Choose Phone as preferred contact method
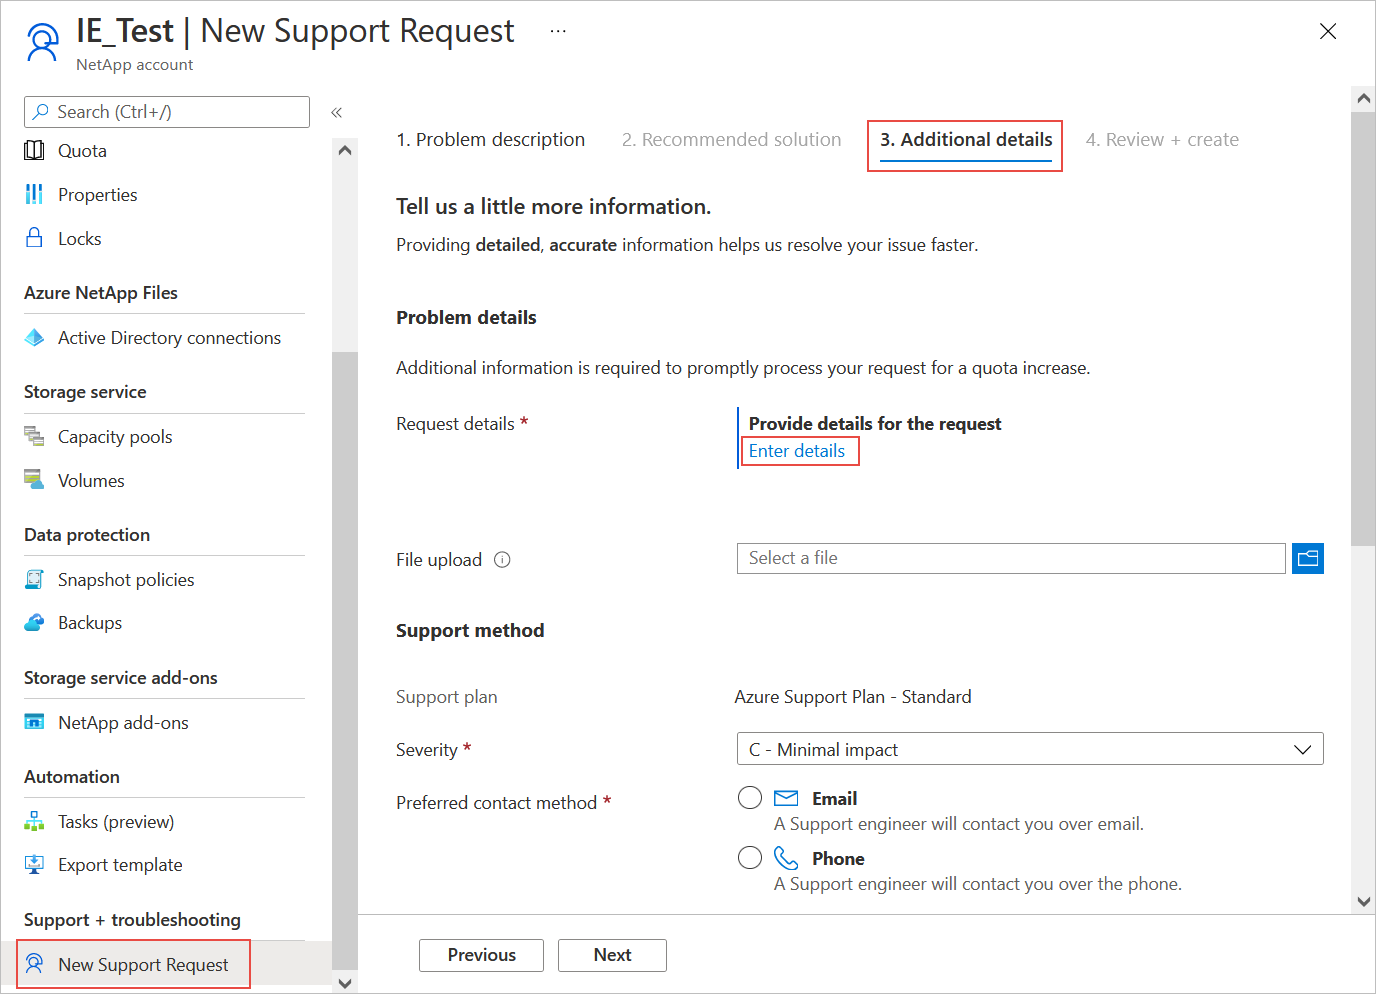 click(749, 857)
